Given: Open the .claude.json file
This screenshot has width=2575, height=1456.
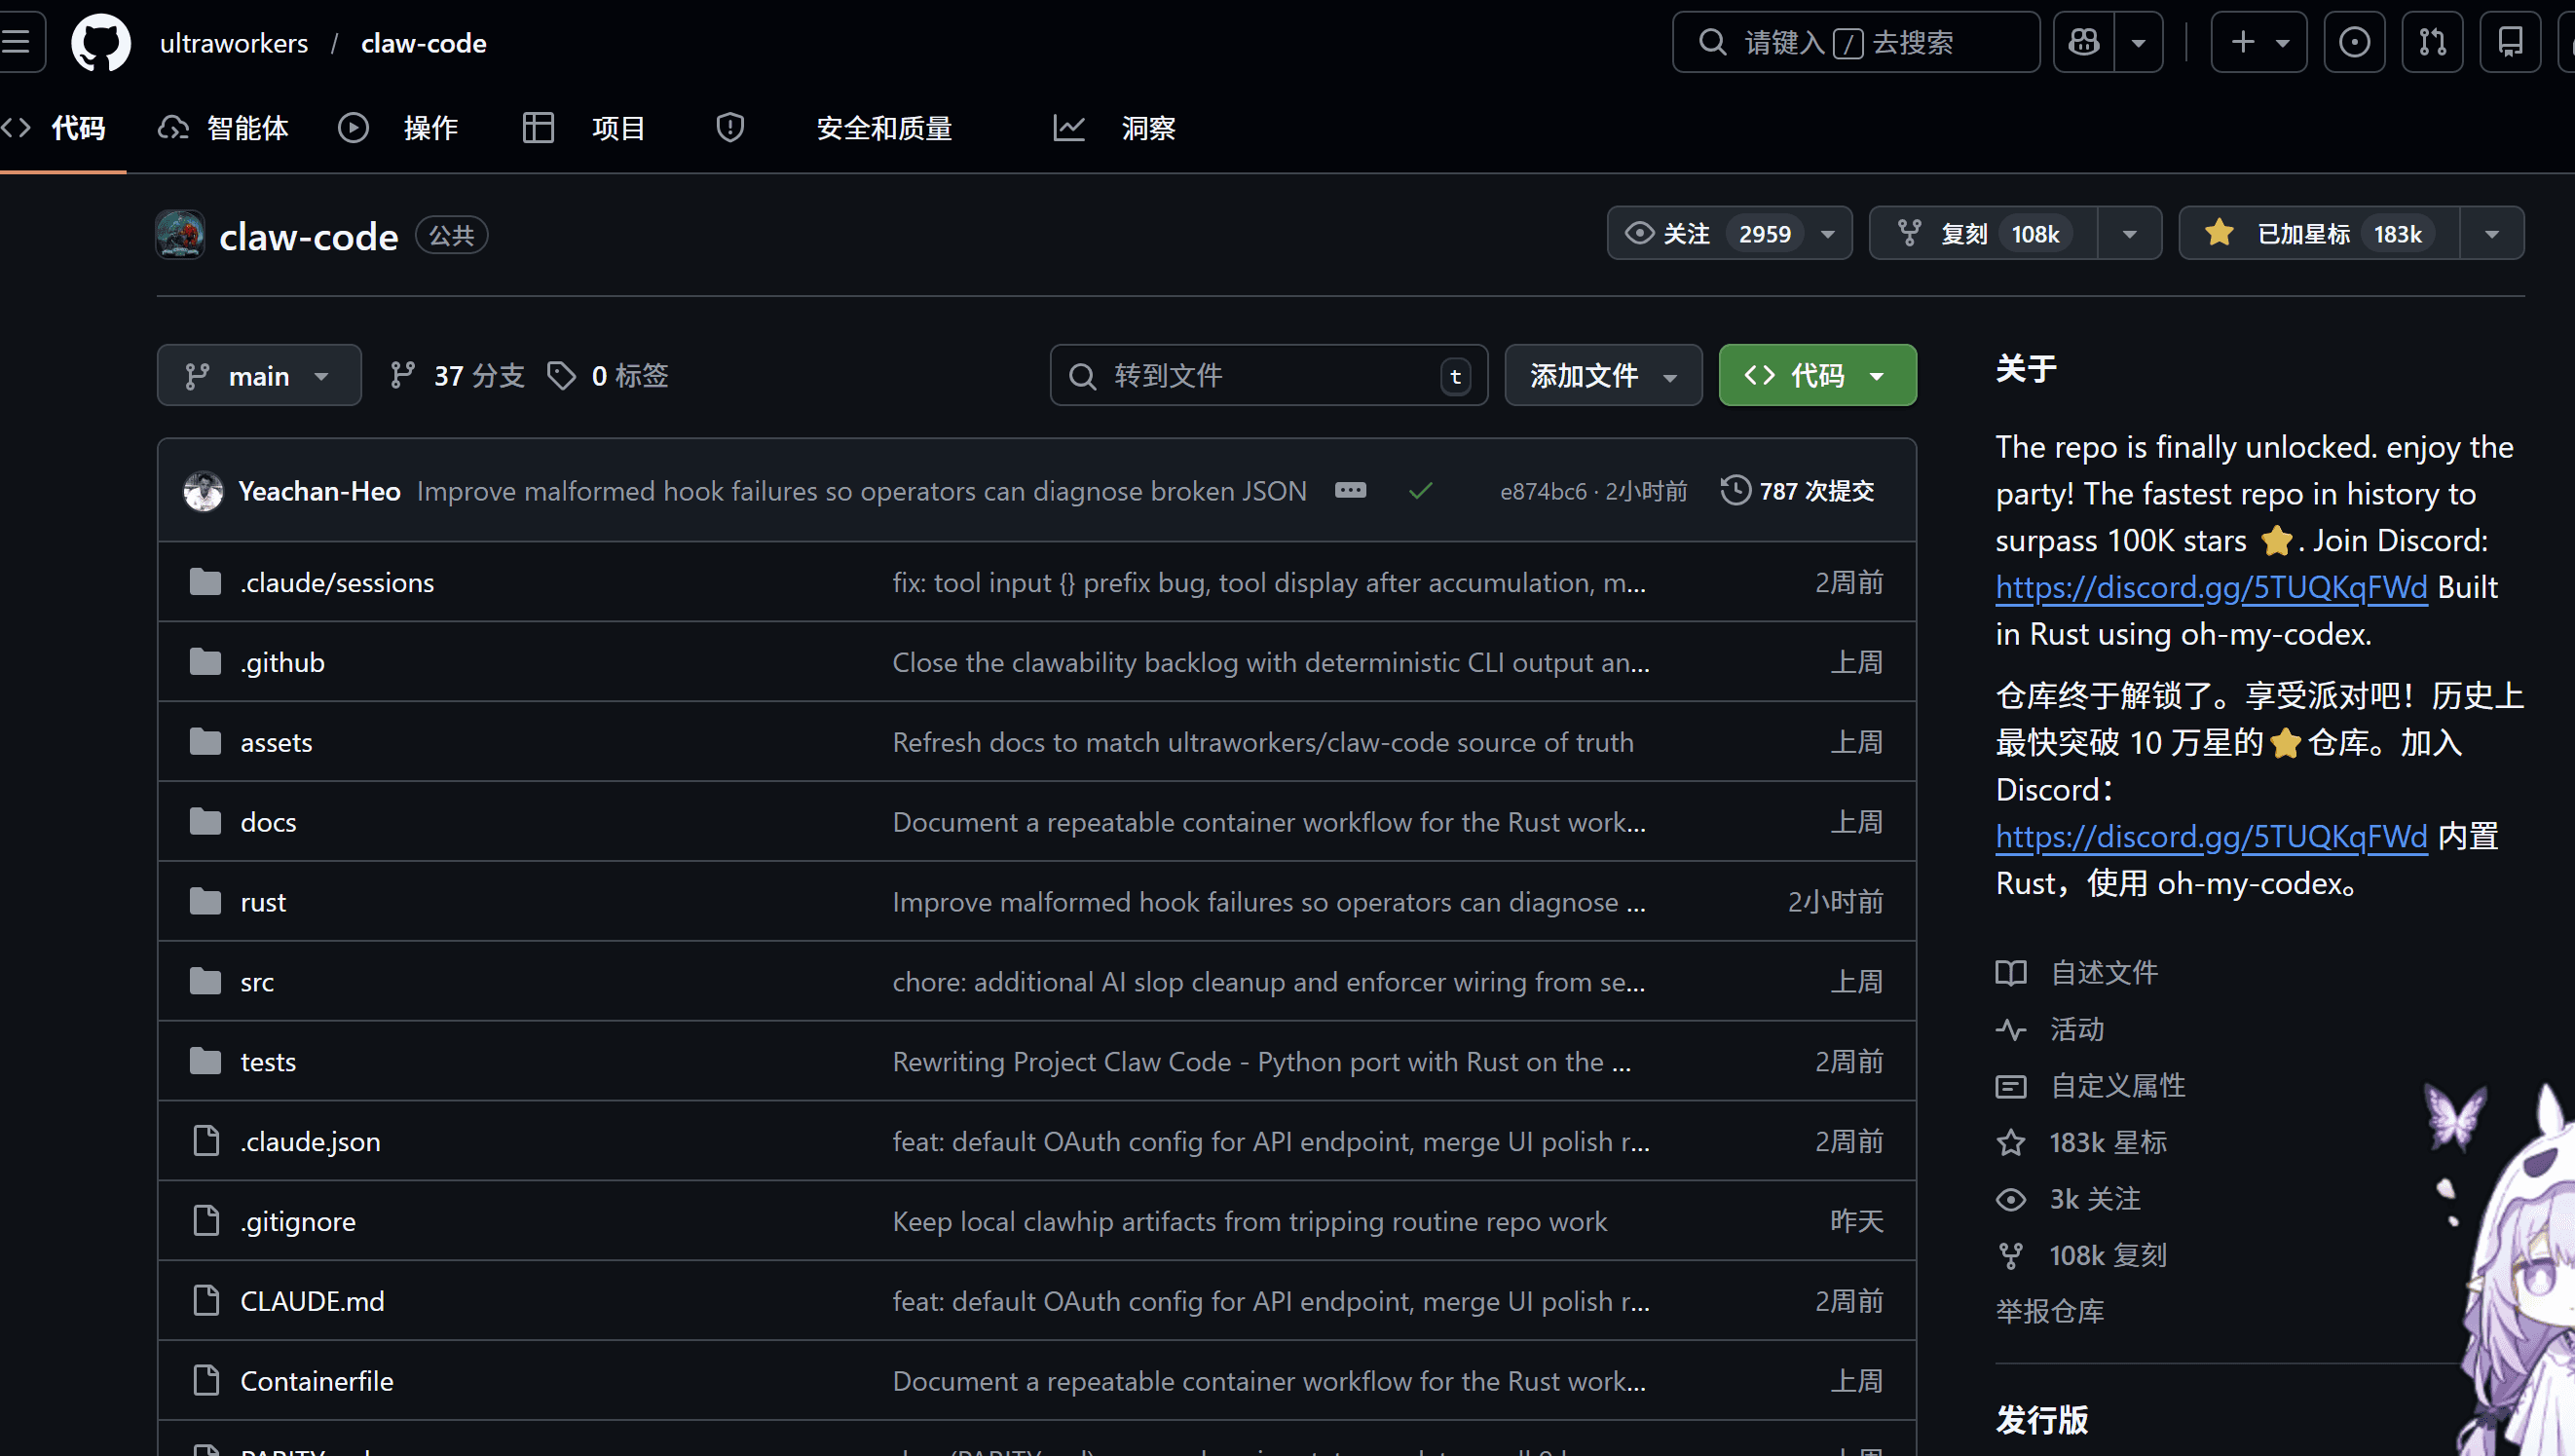Looking at the screenshot, I should click(x=310, y=1143).
